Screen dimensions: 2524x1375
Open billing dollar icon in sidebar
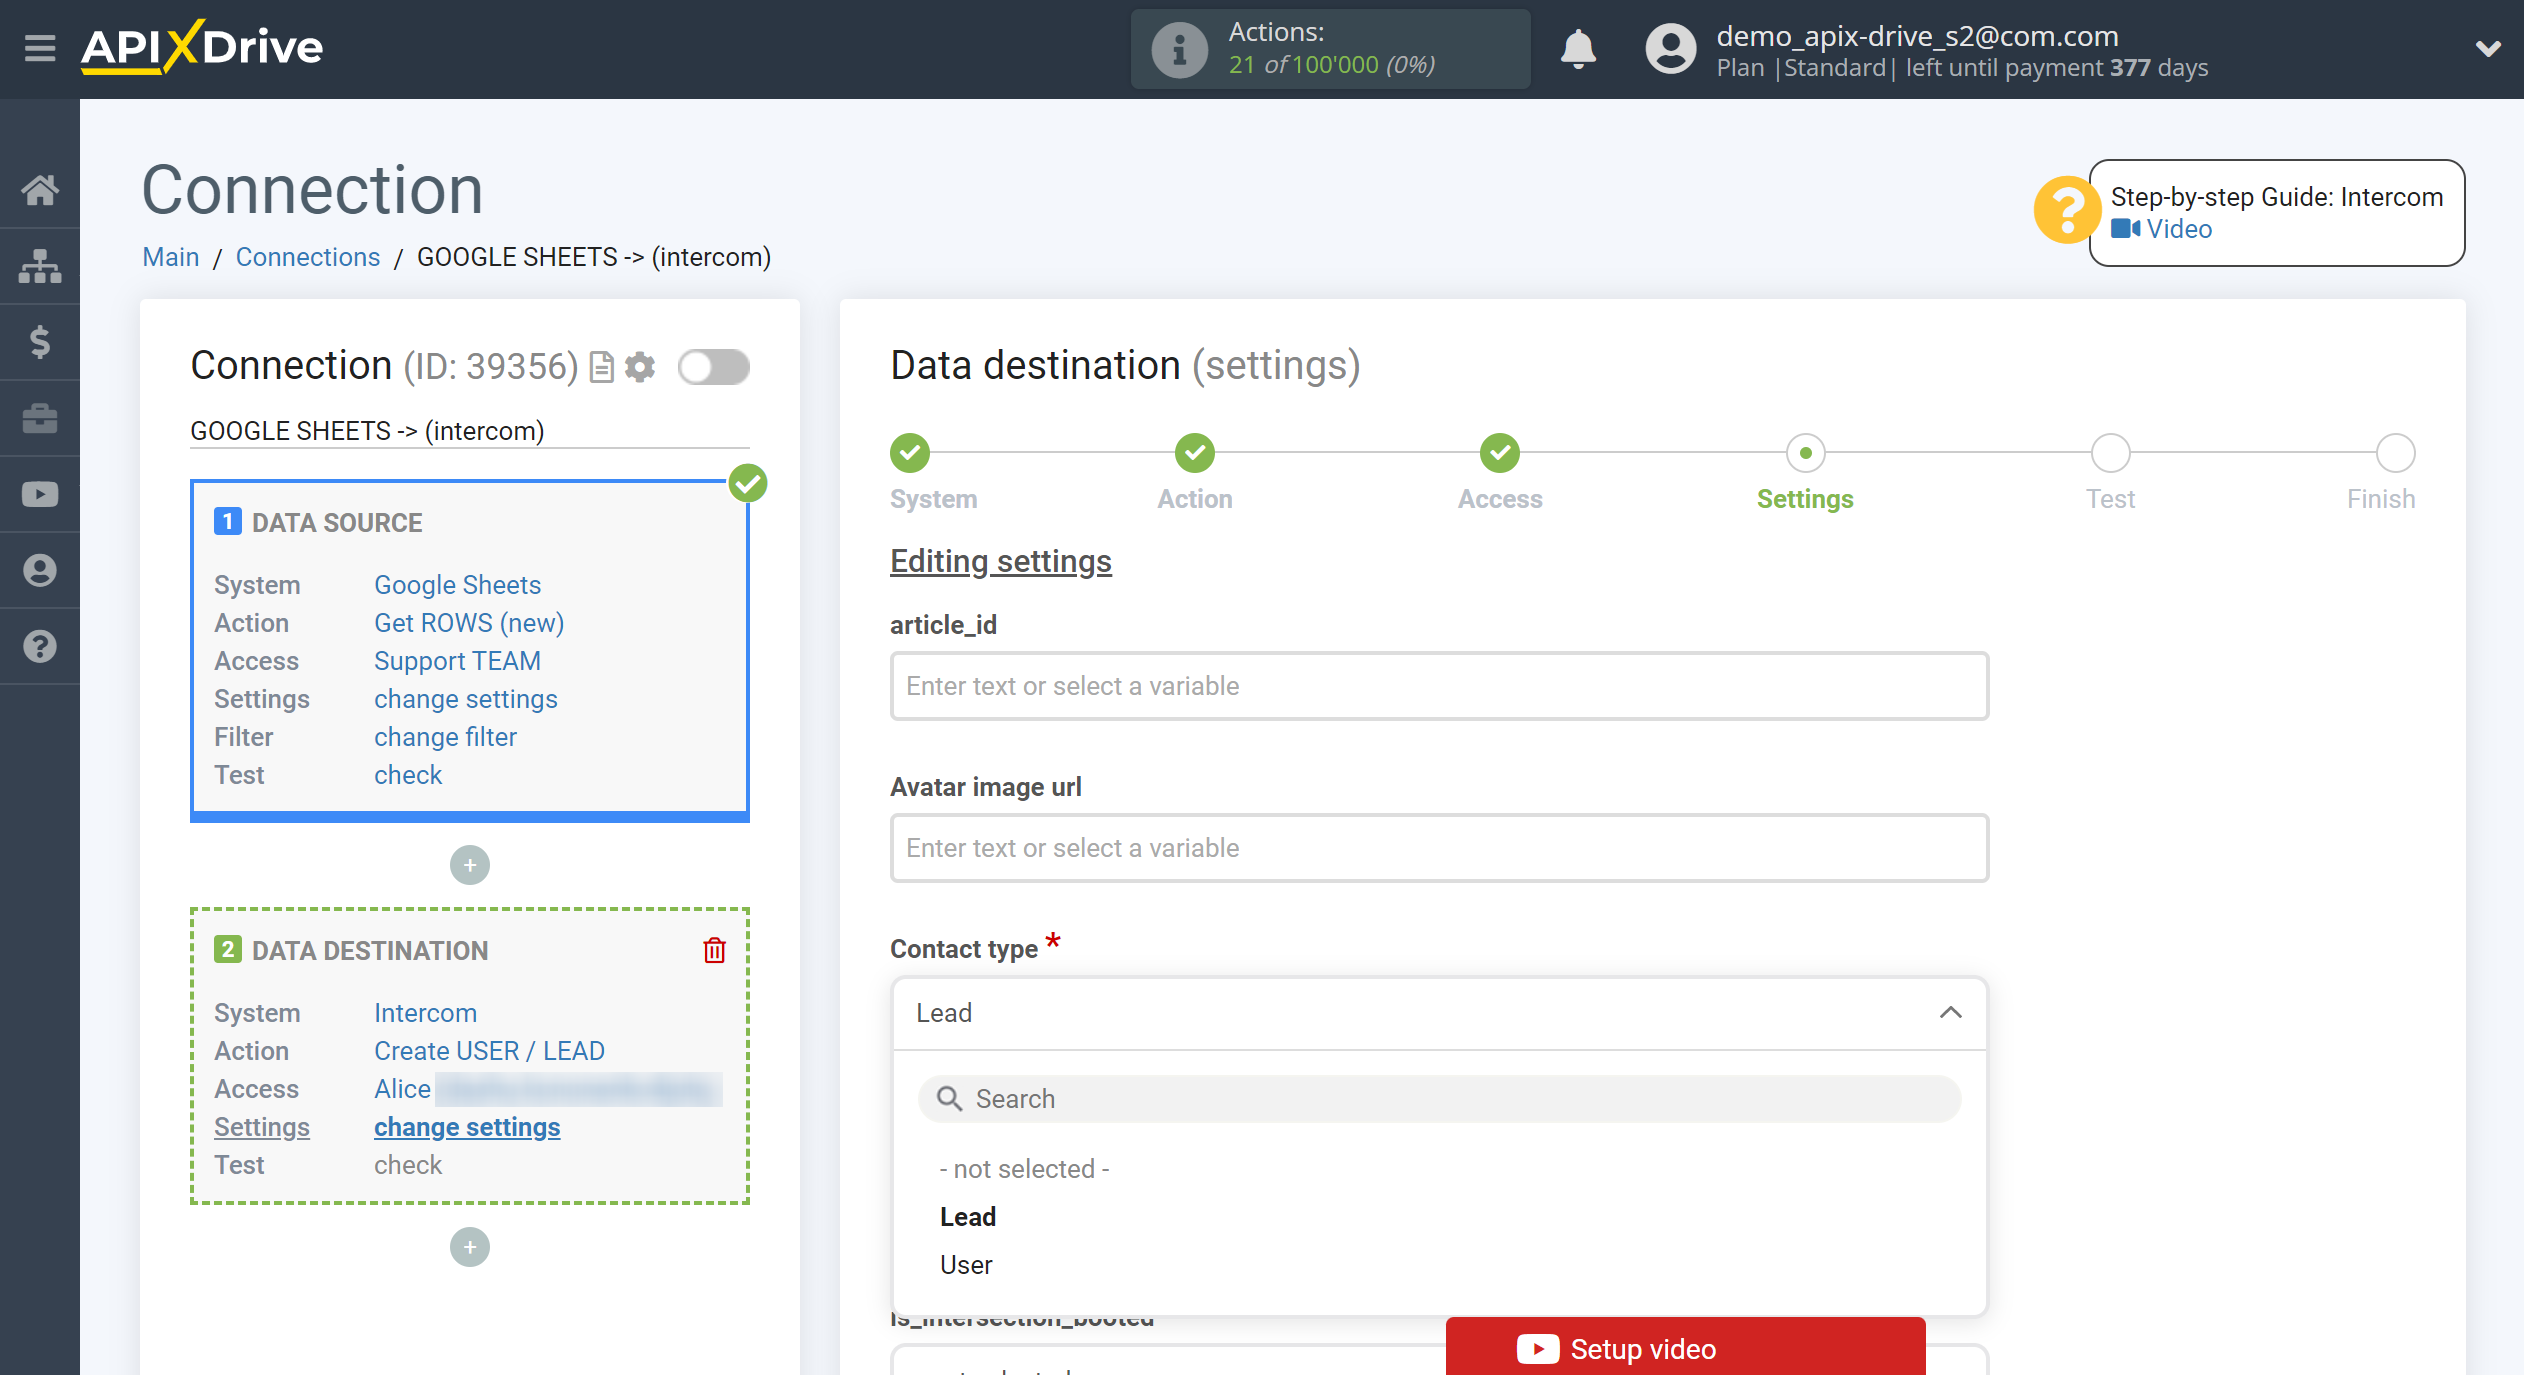click(x=40, y=342)
